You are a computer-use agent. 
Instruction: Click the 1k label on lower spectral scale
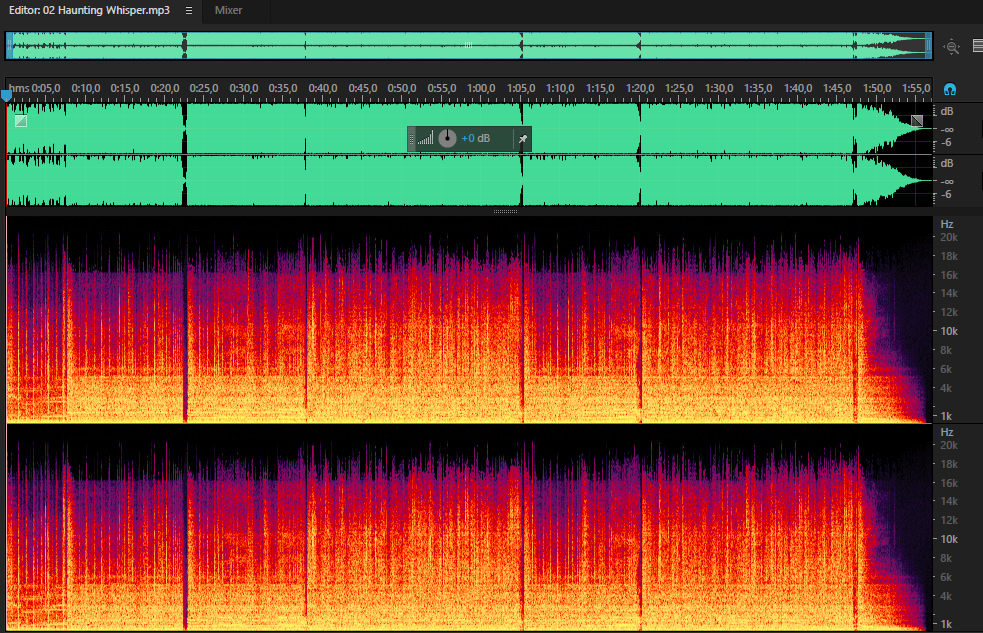pyautogui.click(x=946, y=624)
